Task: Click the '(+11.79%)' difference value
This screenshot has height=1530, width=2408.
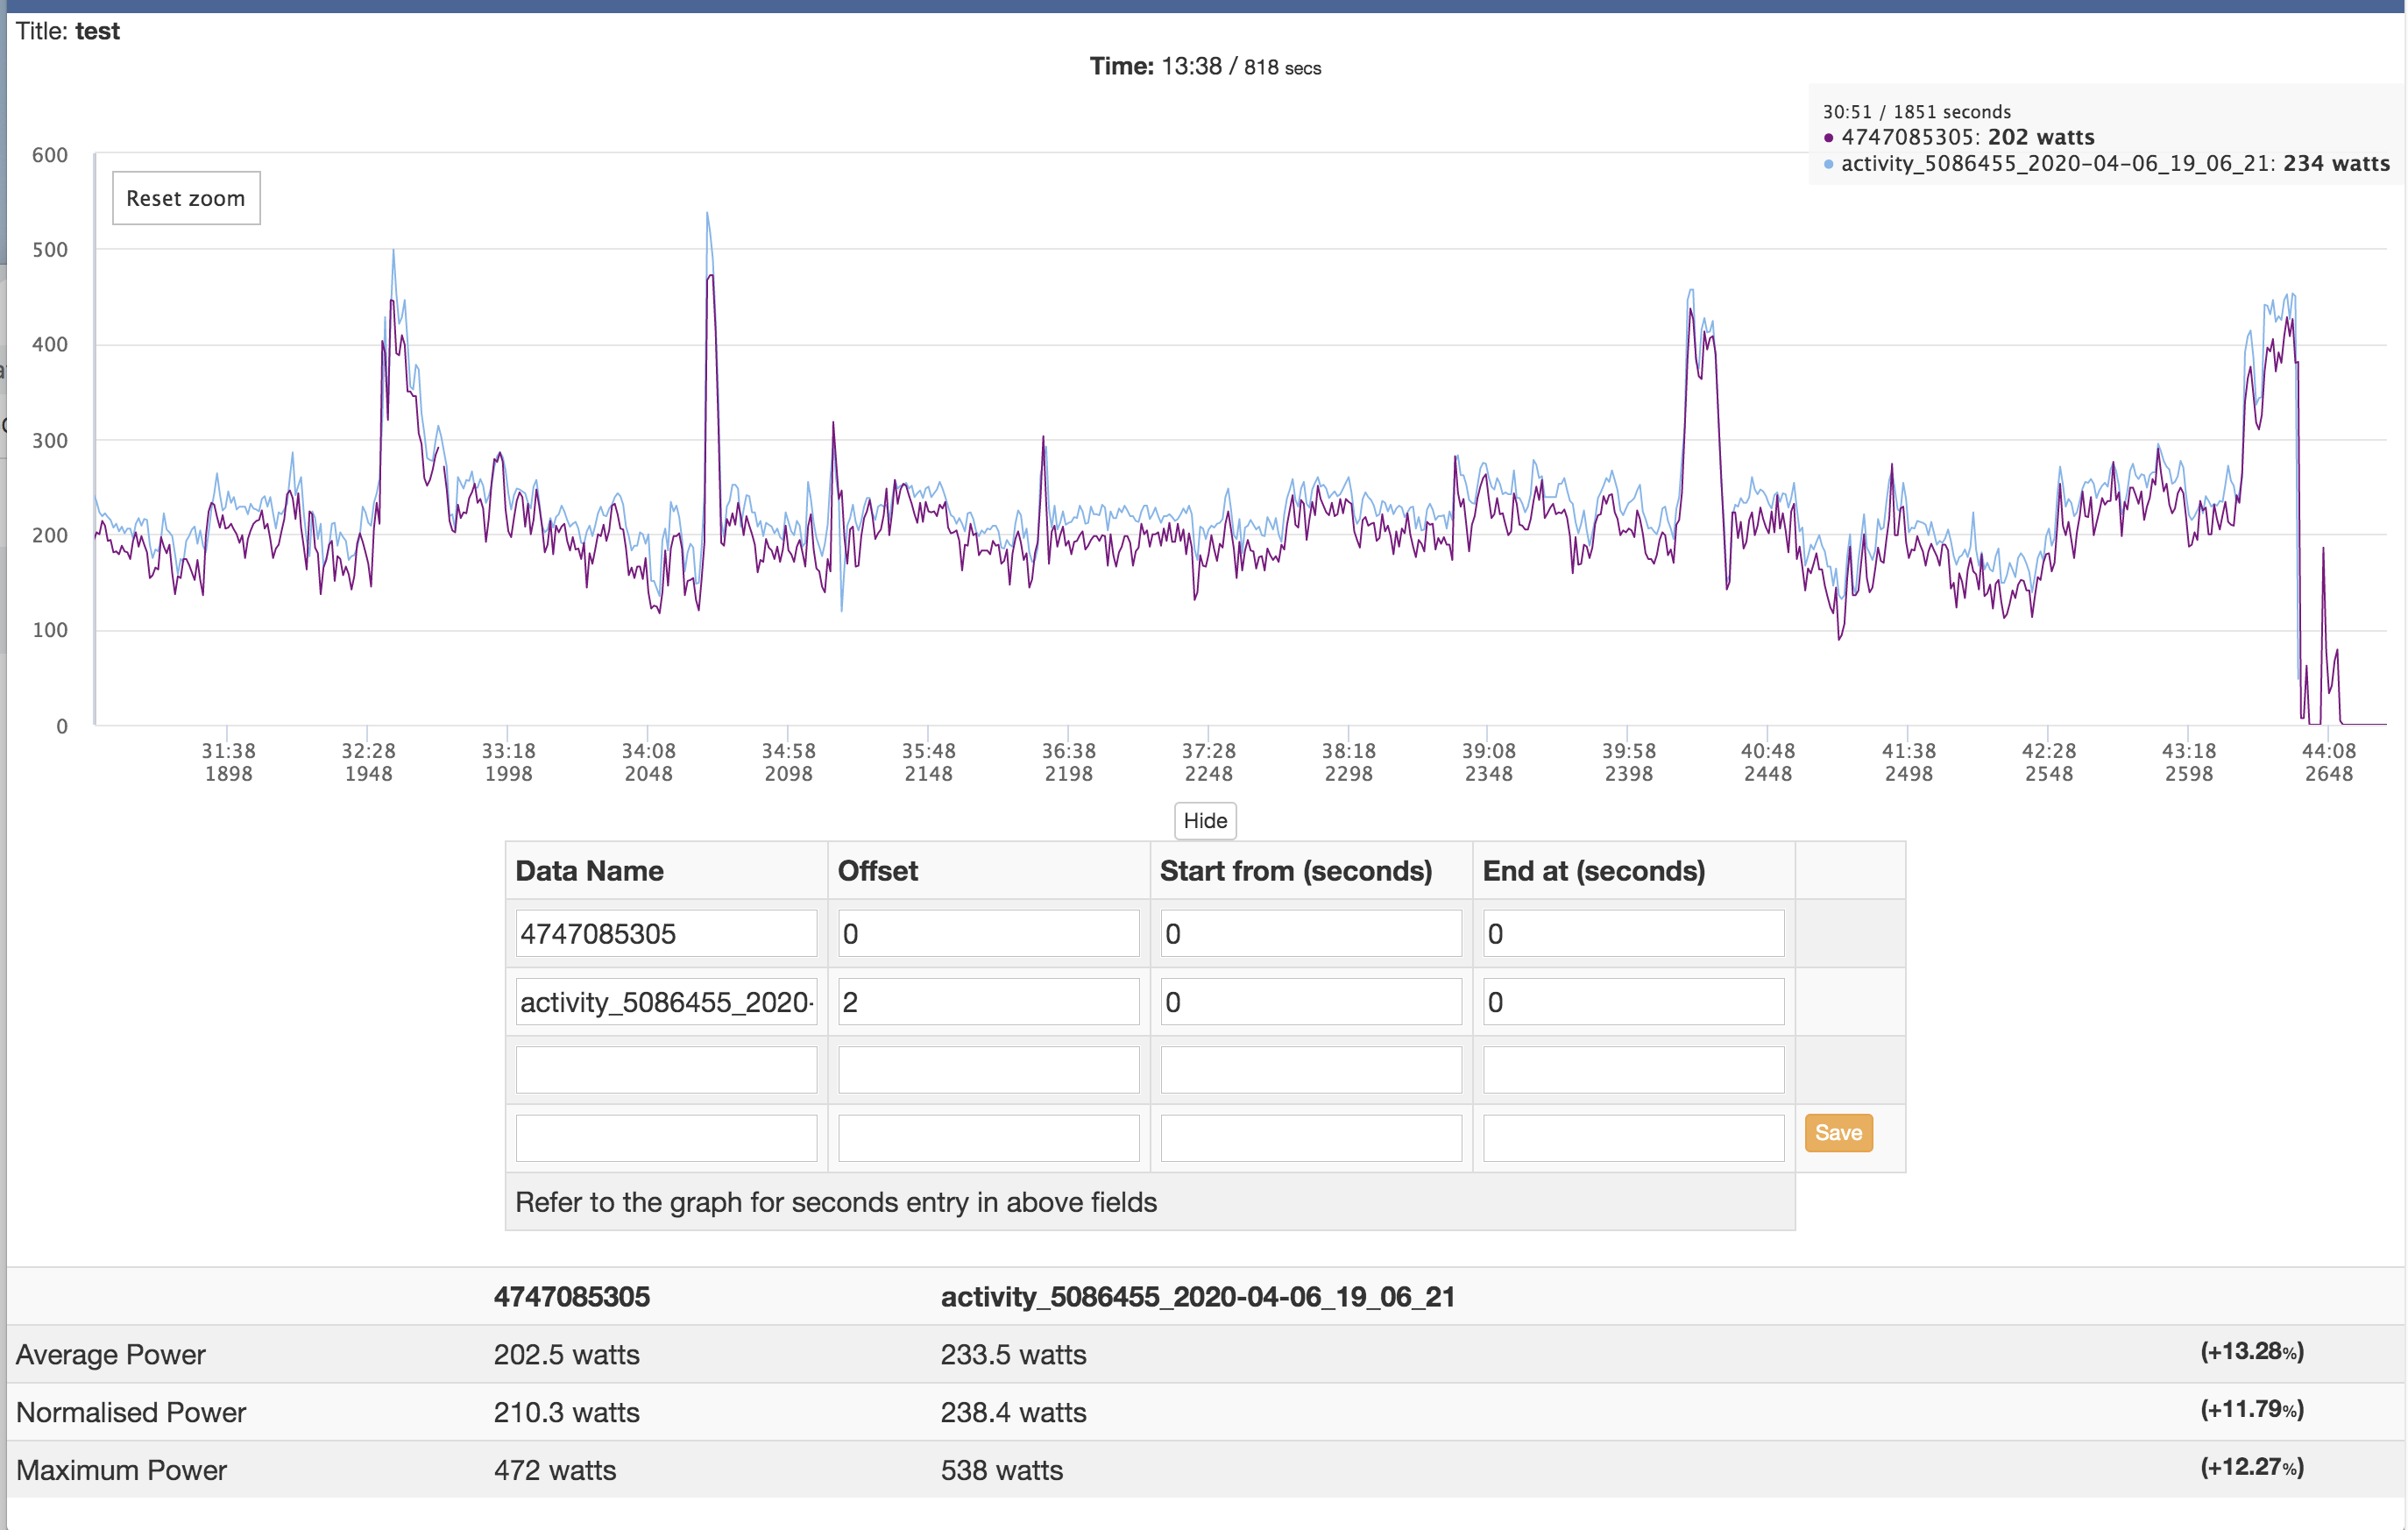Action: coord(2252,1410)
